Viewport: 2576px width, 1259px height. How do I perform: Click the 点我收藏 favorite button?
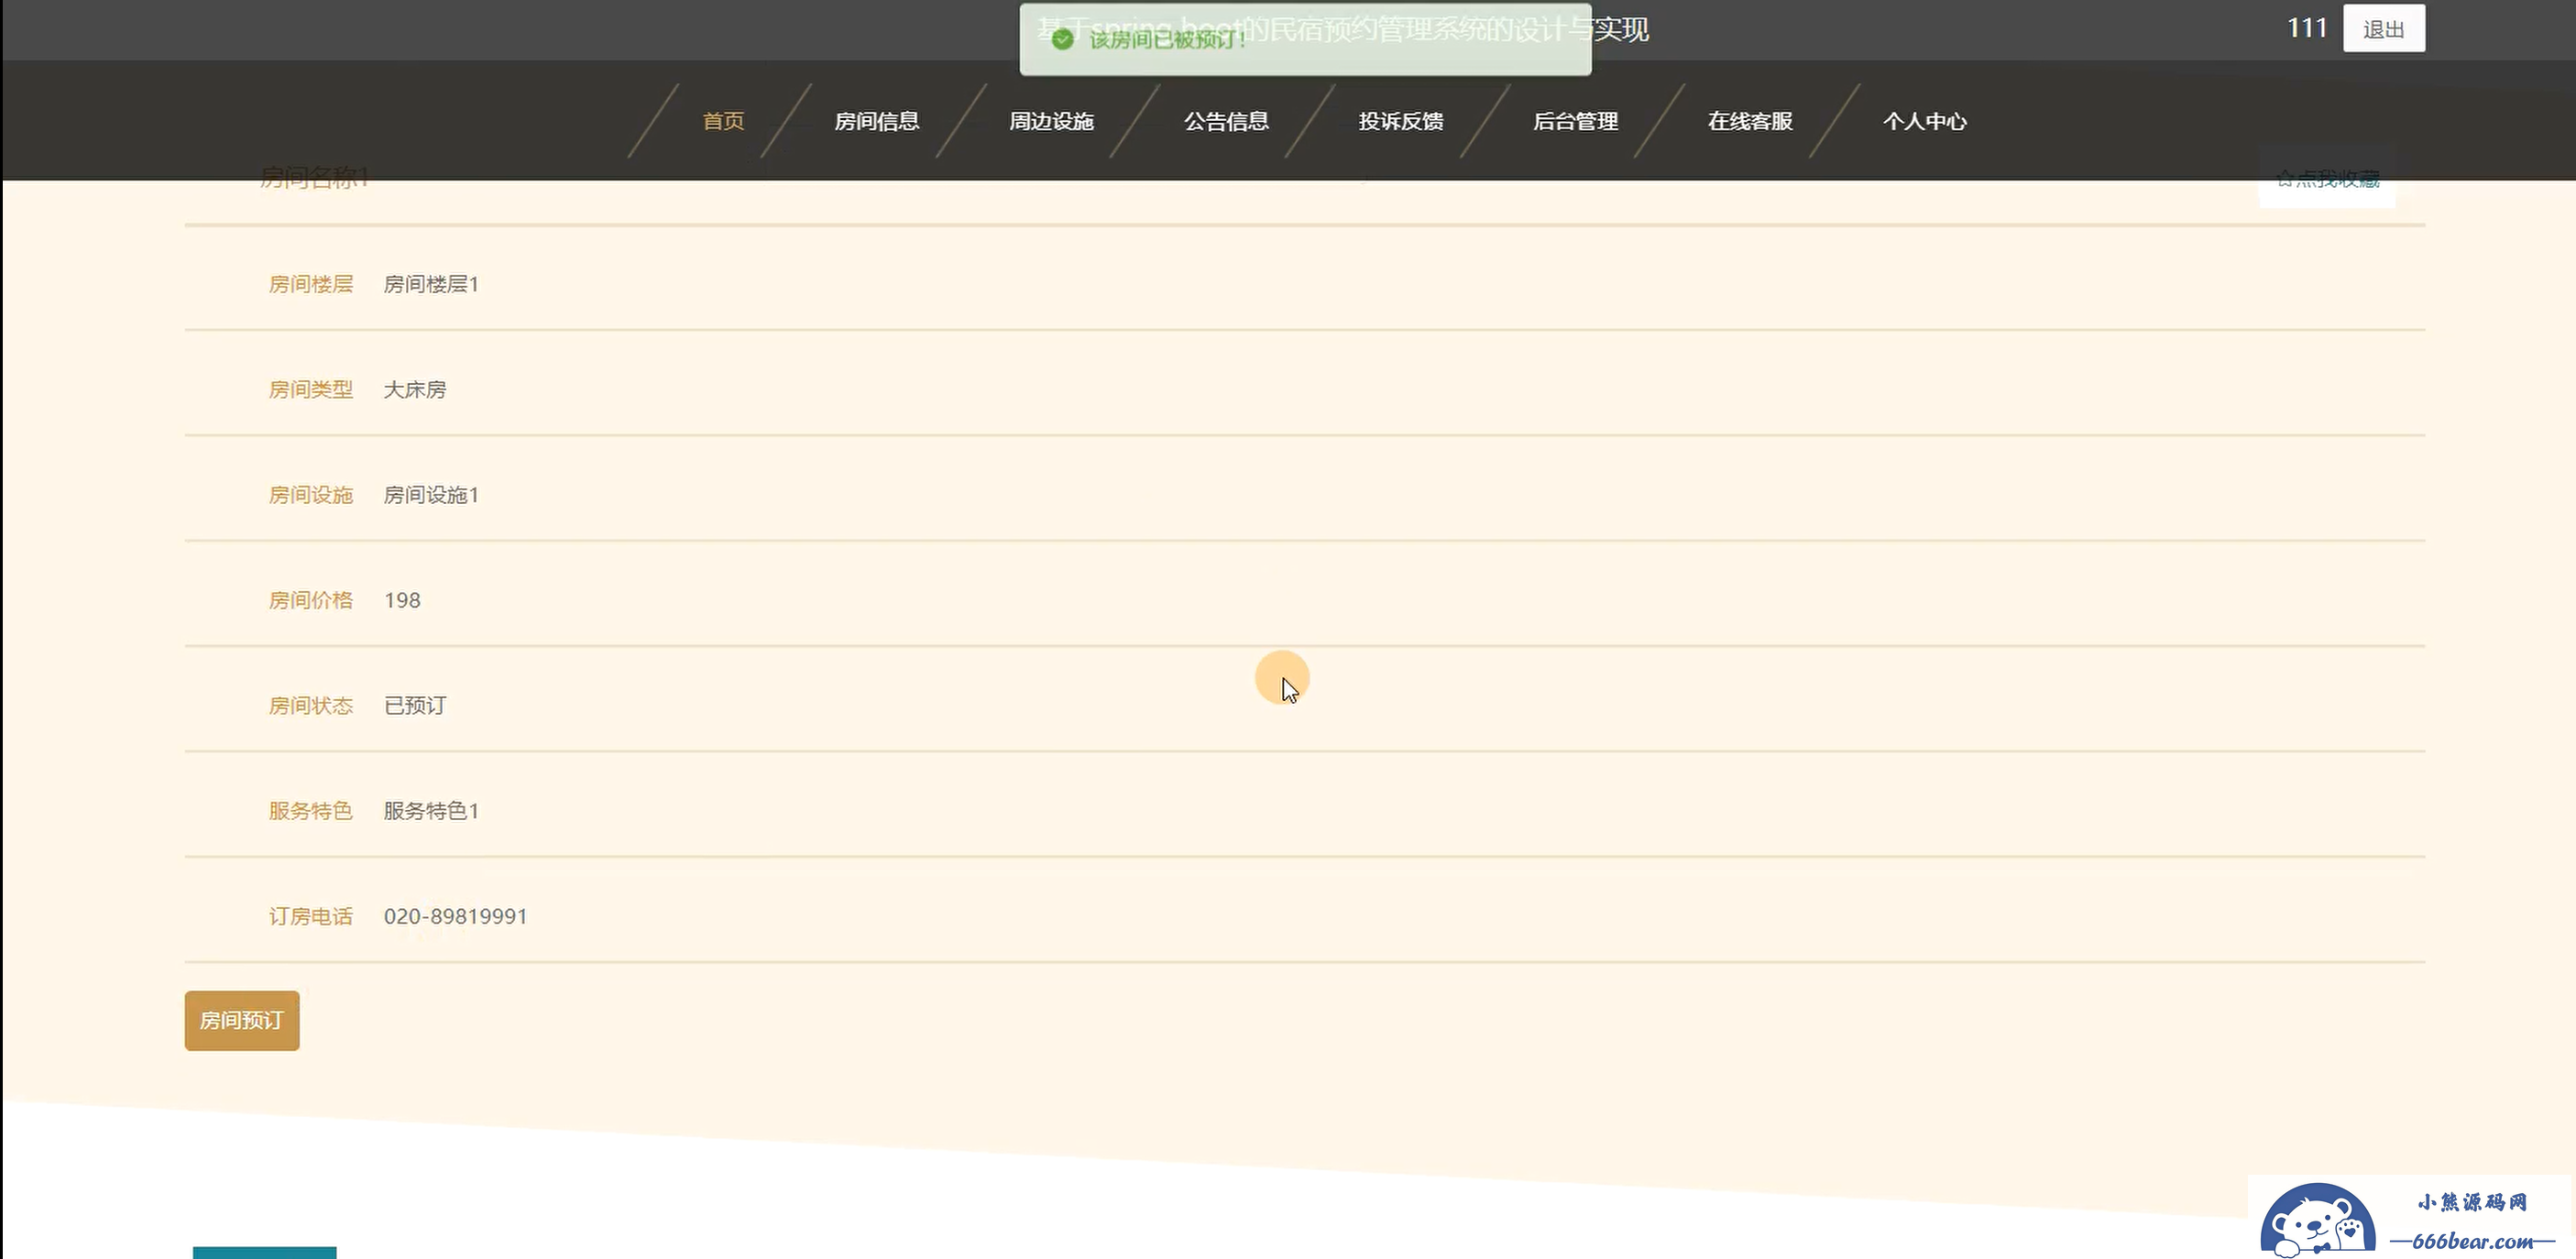(x=2327, y=179)
